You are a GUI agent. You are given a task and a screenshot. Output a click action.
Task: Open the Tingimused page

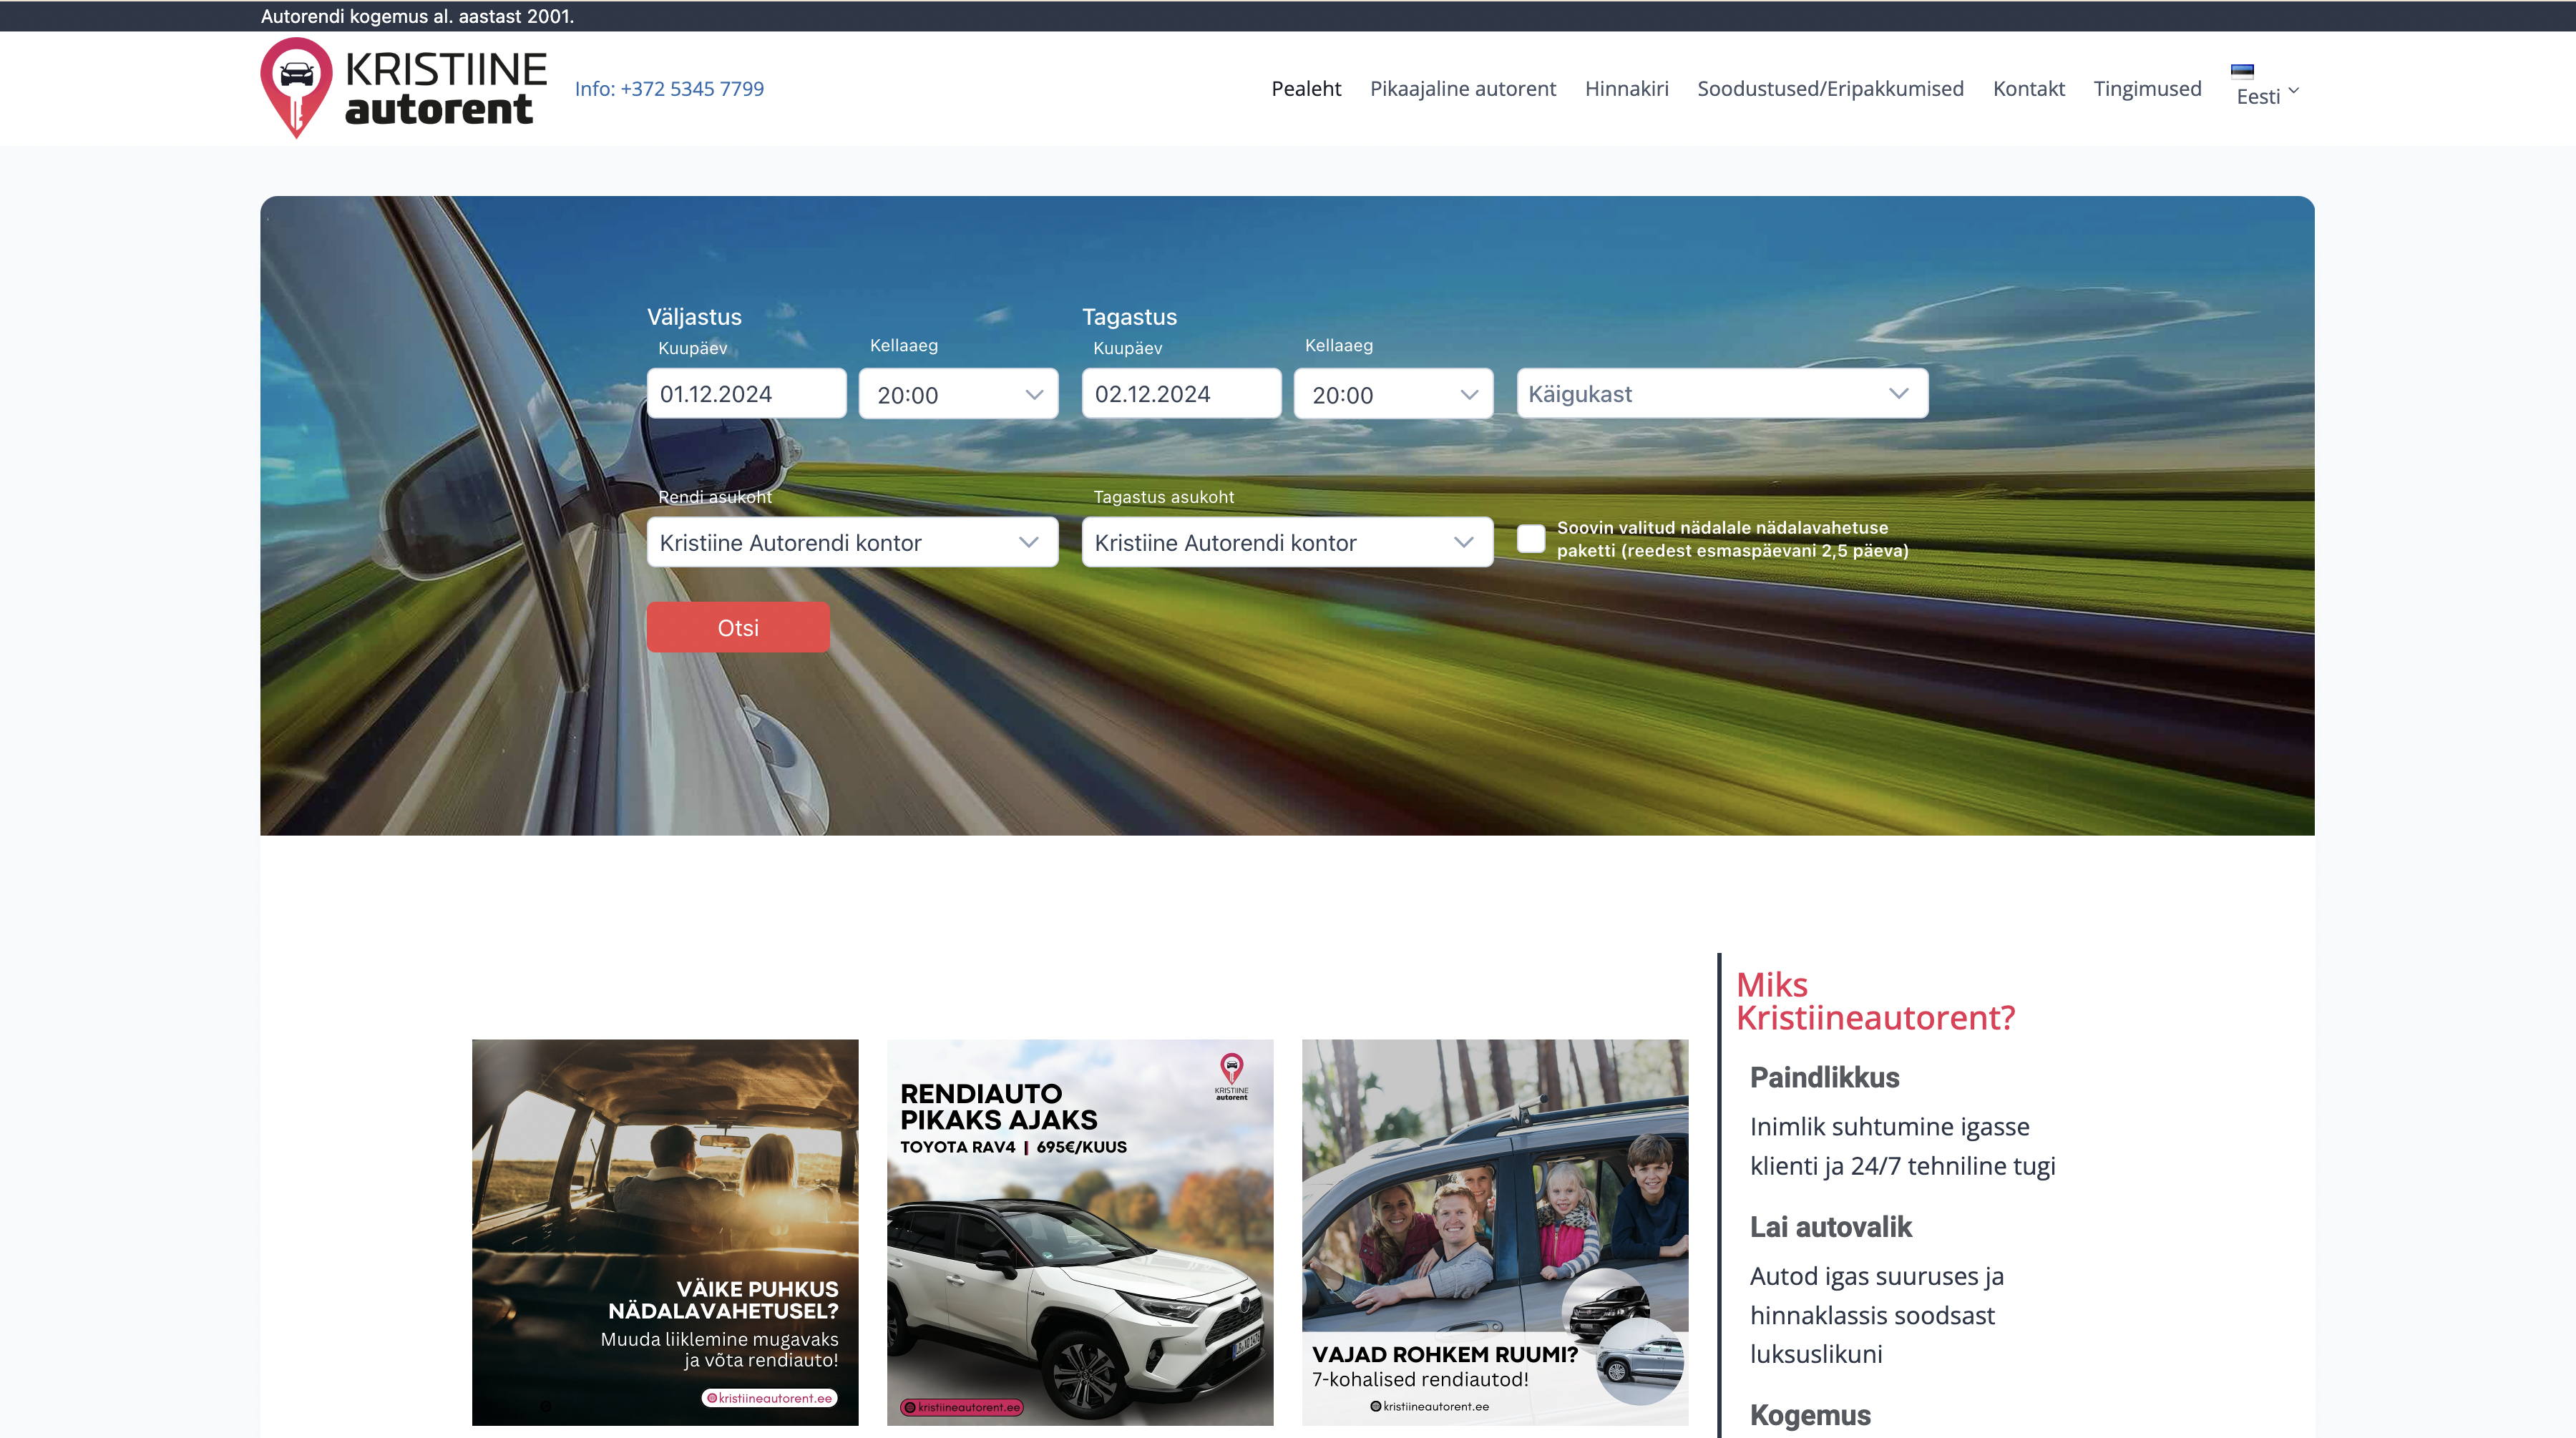click(2147, 88)
